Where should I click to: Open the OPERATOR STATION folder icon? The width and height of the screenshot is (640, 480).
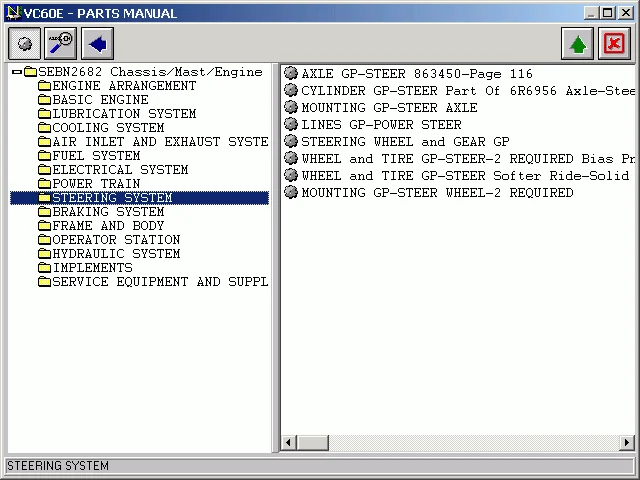pos(44,240)
